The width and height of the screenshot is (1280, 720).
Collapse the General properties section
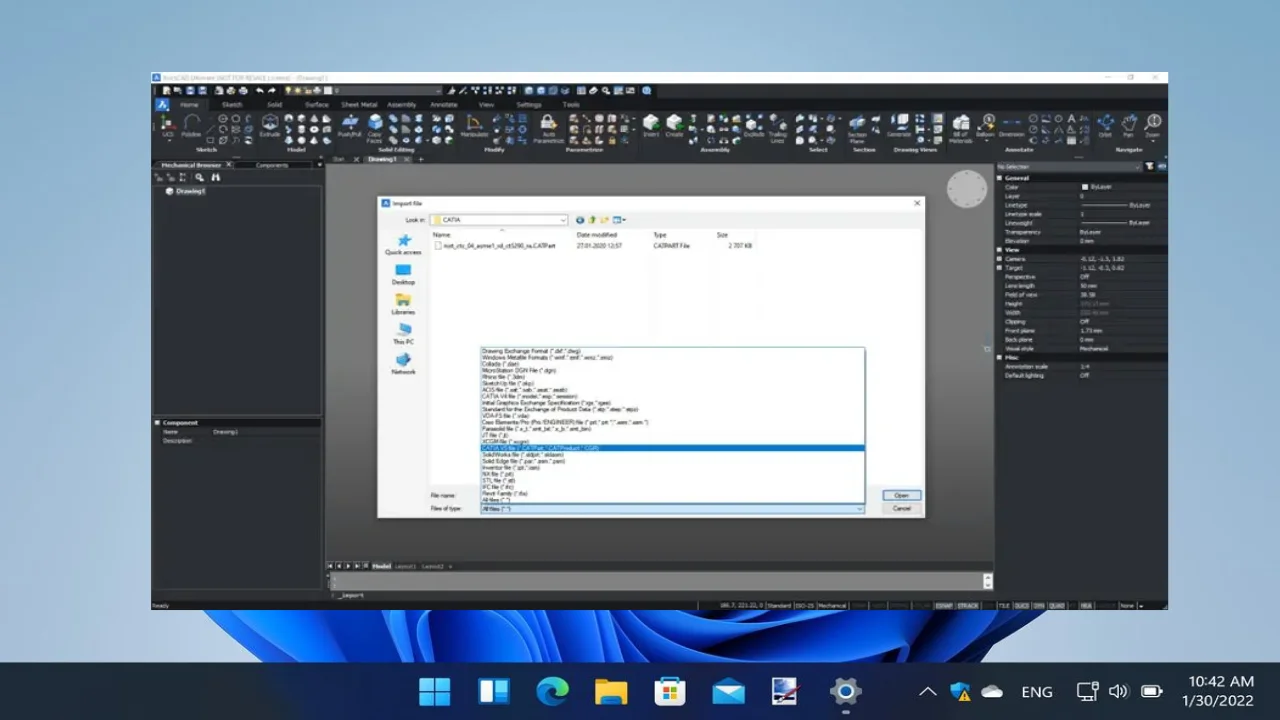click(999, 178)
